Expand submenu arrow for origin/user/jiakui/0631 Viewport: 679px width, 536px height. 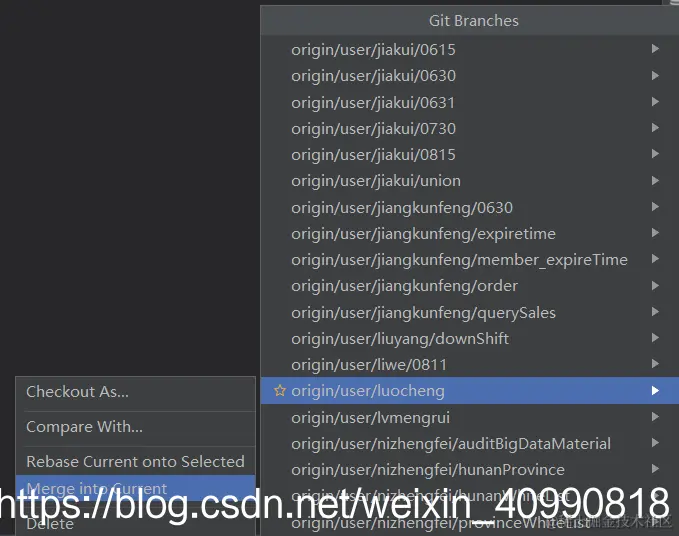pos(655,102)
